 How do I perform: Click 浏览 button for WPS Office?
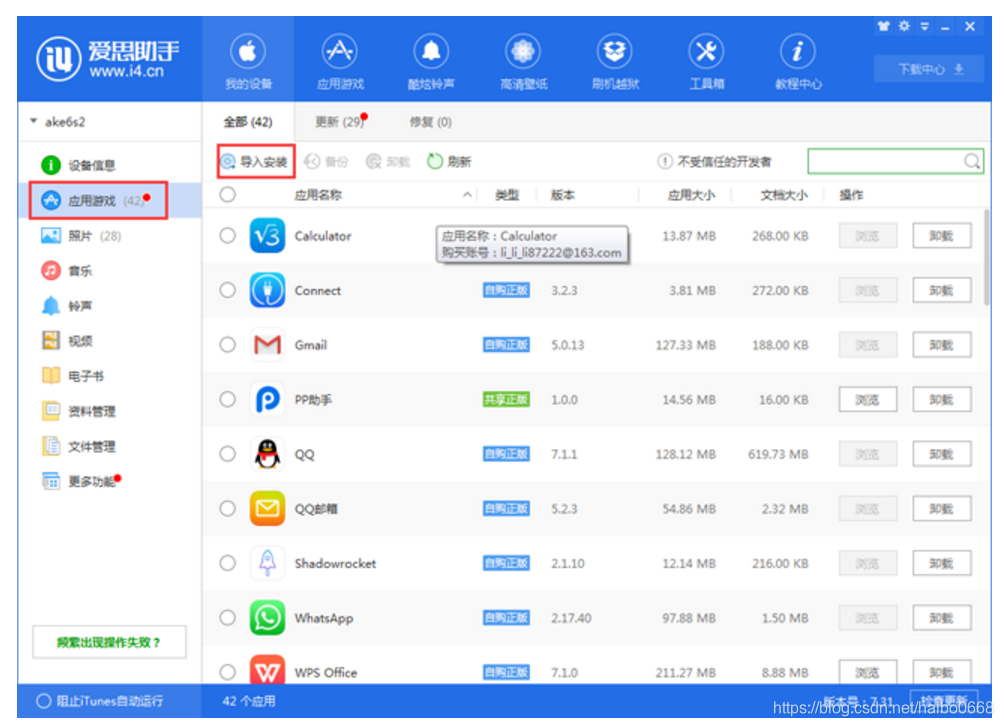pos(868,672)
